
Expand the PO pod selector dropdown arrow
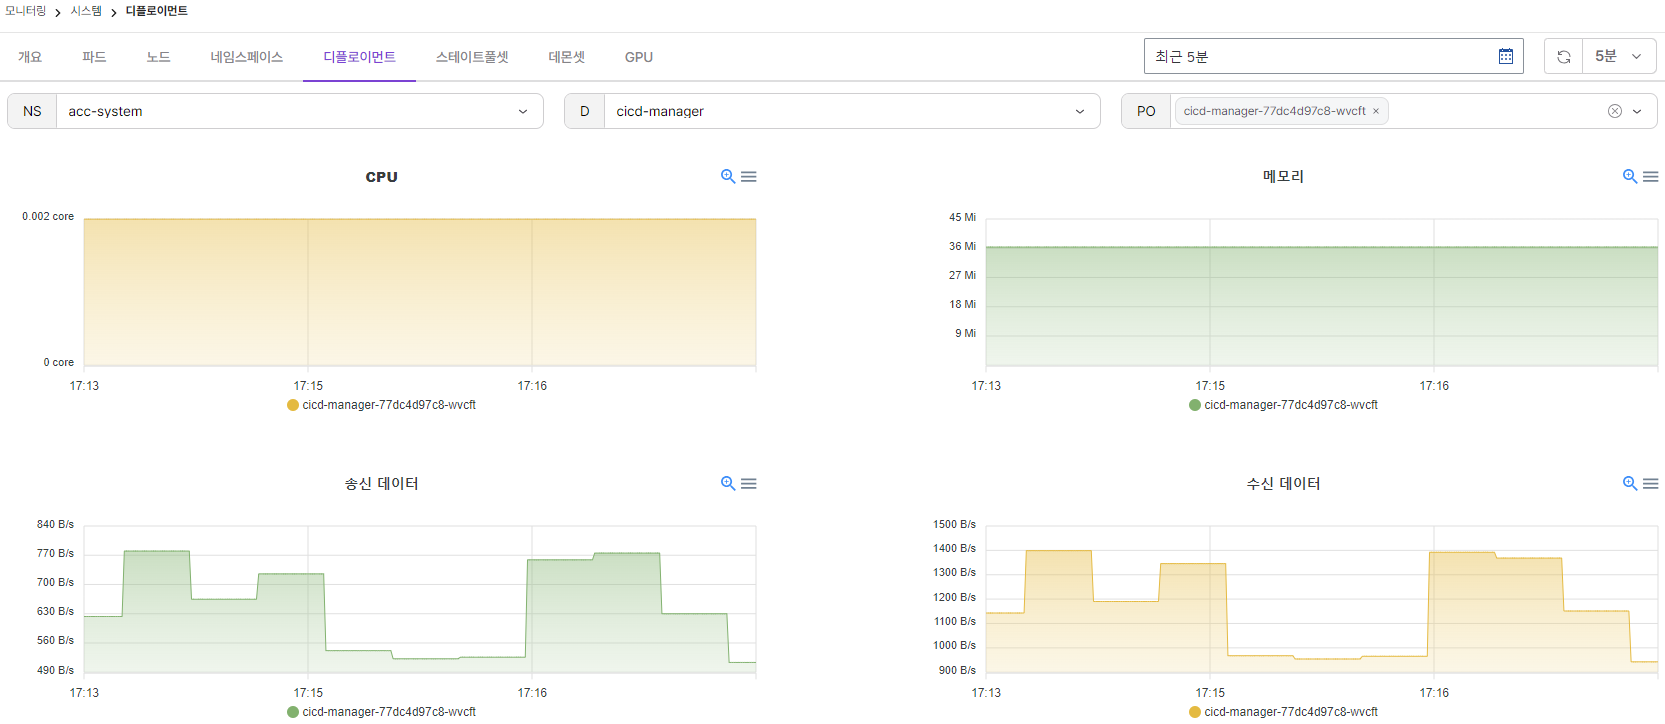[x=1637, y=111]
